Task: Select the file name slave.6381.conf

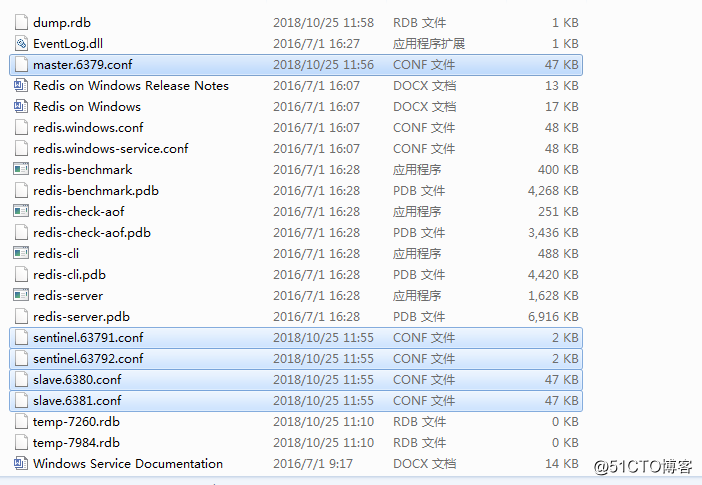Action: click(x=77, y=401)
